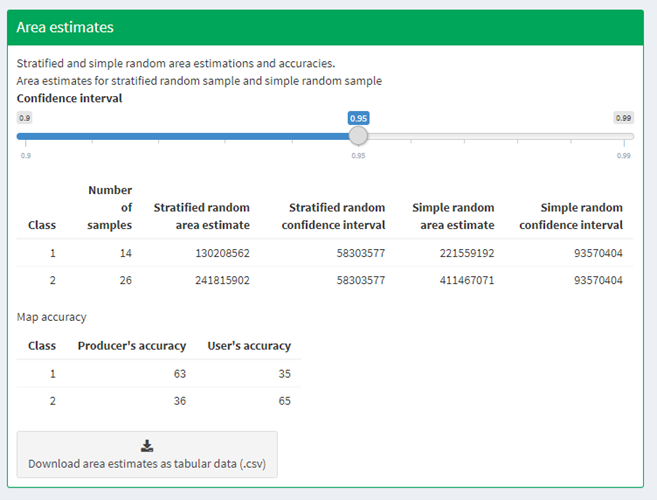Click user's accuracy value 35

click(x=285, y=374)
